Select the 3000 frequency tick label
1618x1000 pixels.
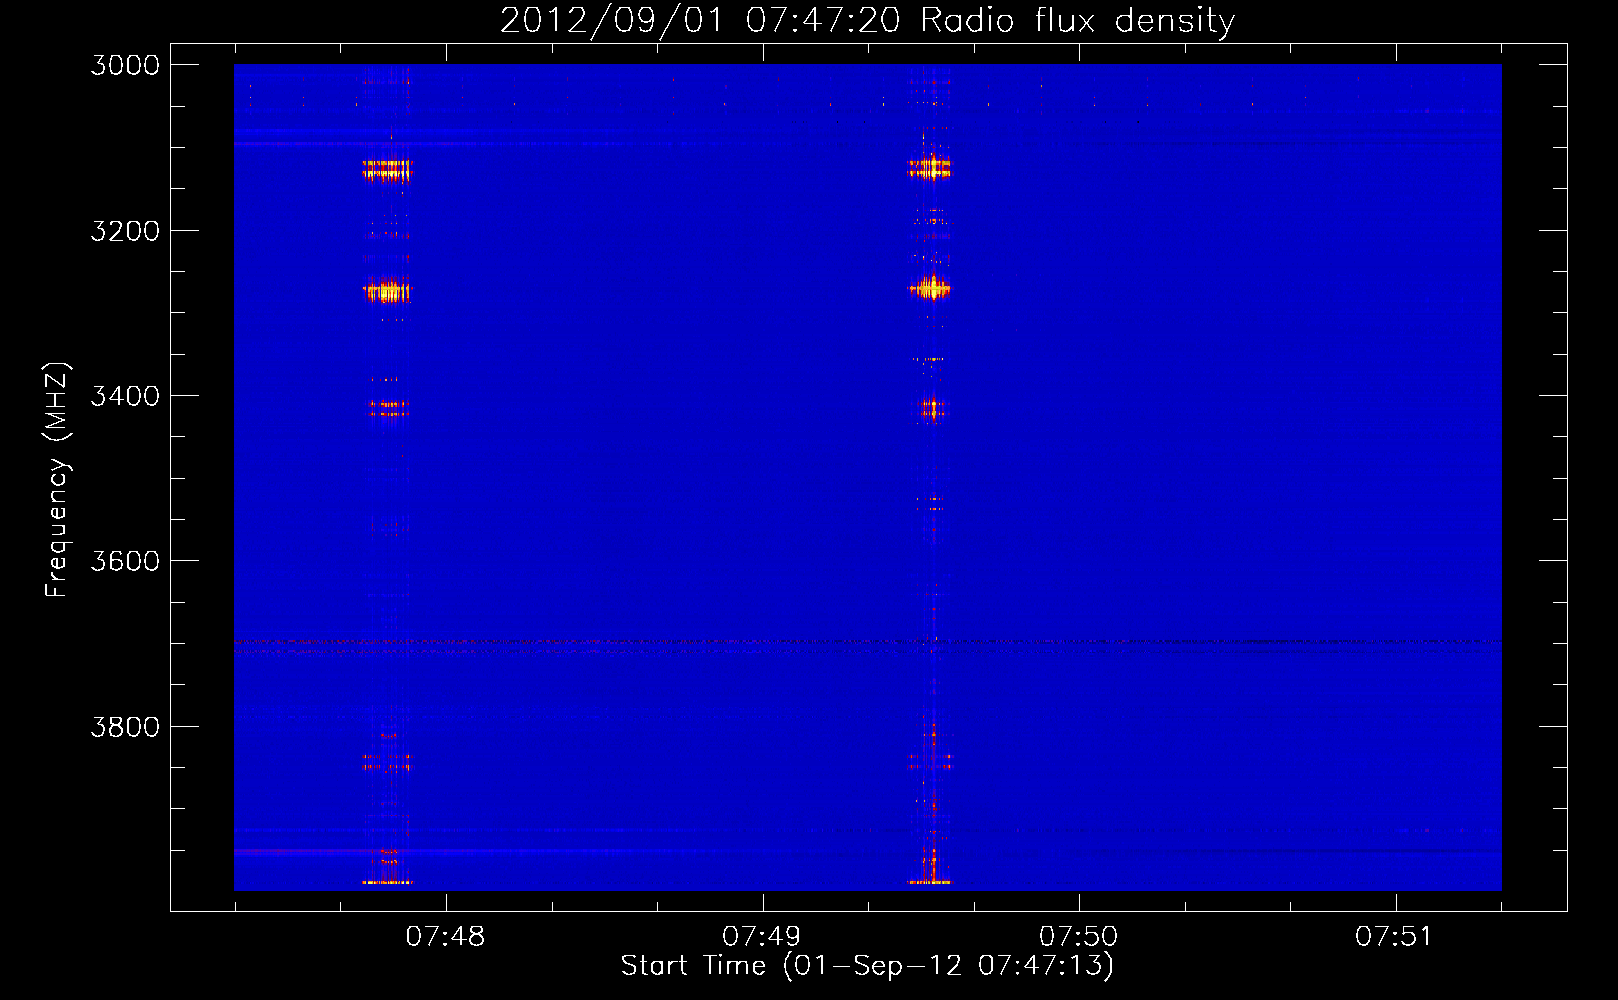pos(125,65)
